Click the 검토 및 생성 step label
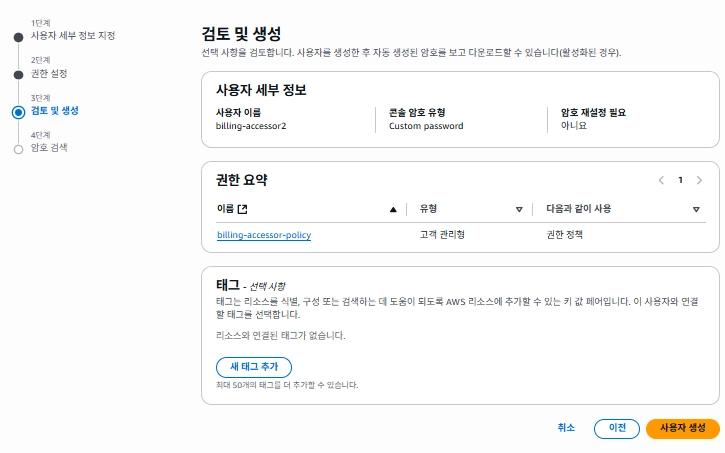 coord(54,110)
